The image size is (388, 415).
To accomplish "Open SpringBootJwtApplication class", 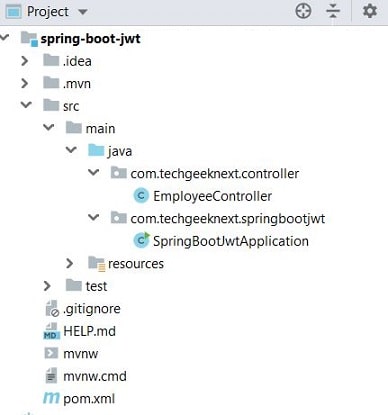I will pyautogui.click(x=231, y=241).
